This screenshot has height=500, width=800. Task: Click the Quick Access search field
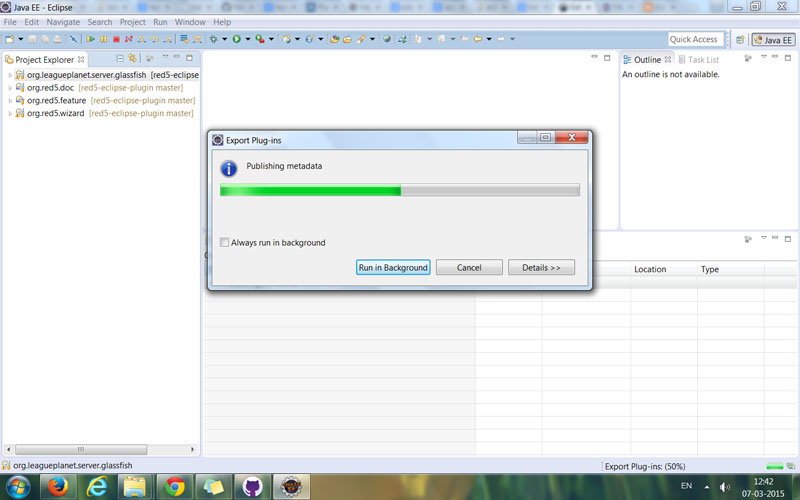tap(694, 39)
